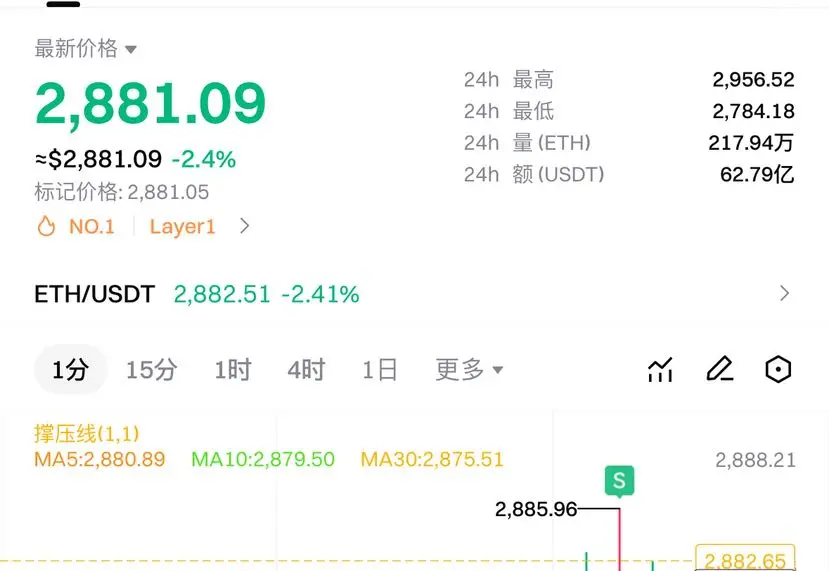Select the 1日 timeframe tab
829x571 pixels.
[x=380, y=369]
